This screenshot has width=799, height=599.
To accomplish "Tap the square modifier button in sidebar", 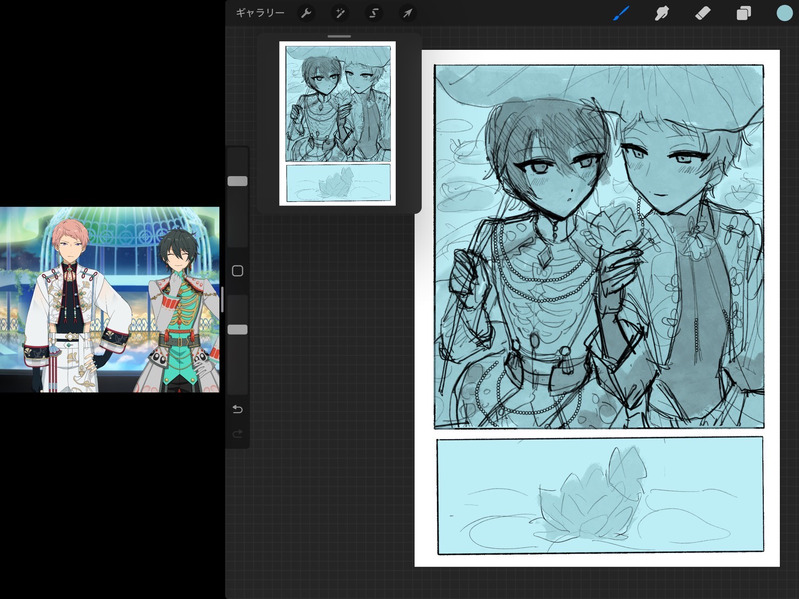I will (237, 271).
